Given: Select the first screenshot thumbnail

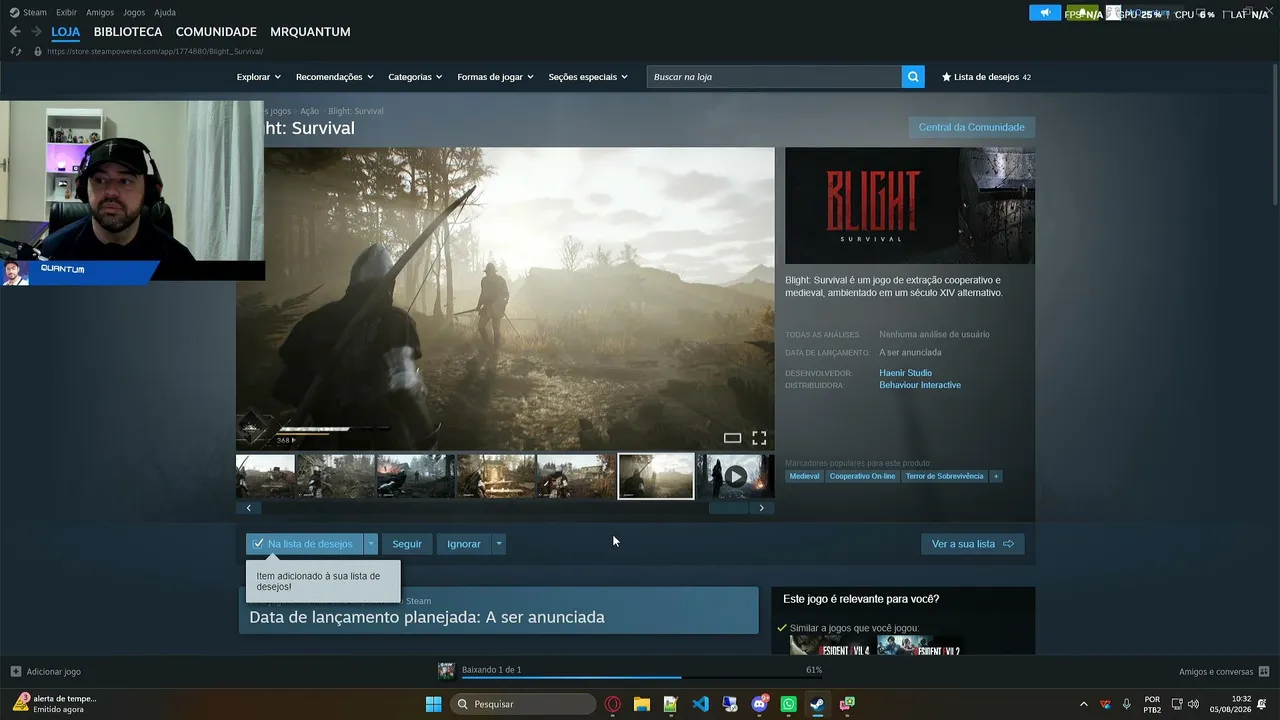Looking at the screenshot, I should pos(265,476).
